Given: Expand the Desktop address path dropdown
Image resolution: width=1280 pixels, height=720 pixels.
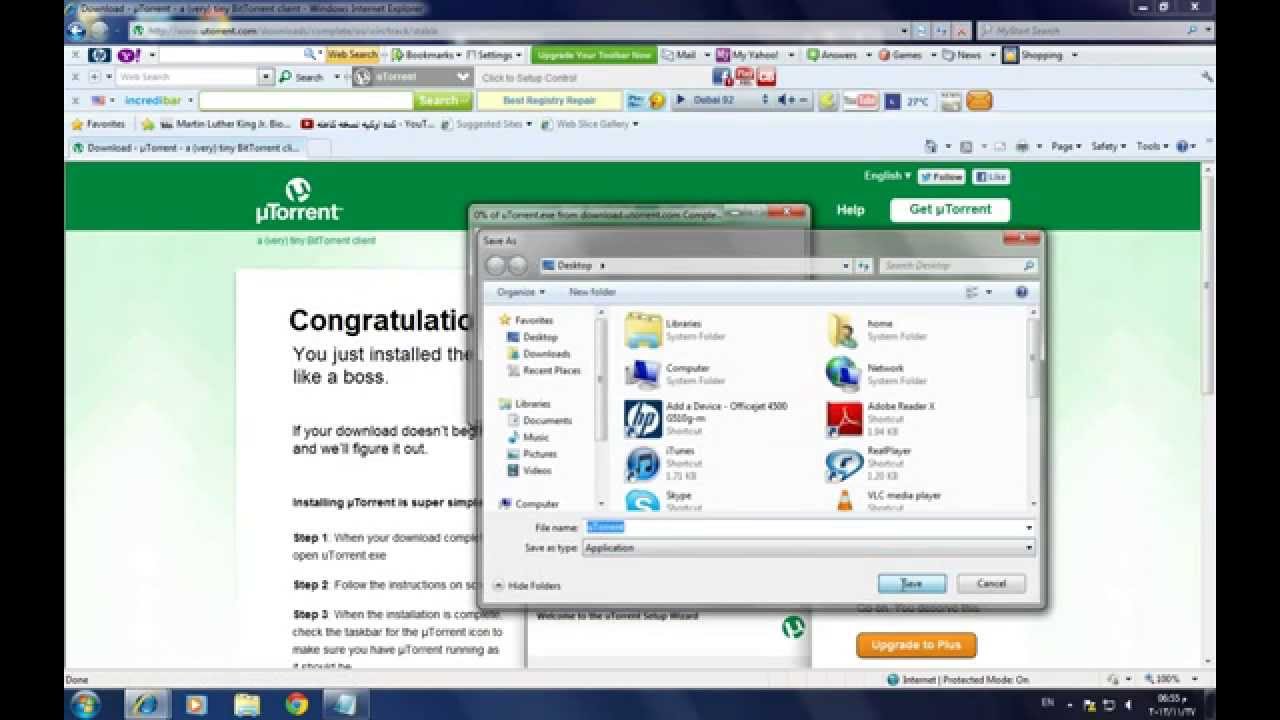Looking at the screenshot, I should click(x=846, y=266).
